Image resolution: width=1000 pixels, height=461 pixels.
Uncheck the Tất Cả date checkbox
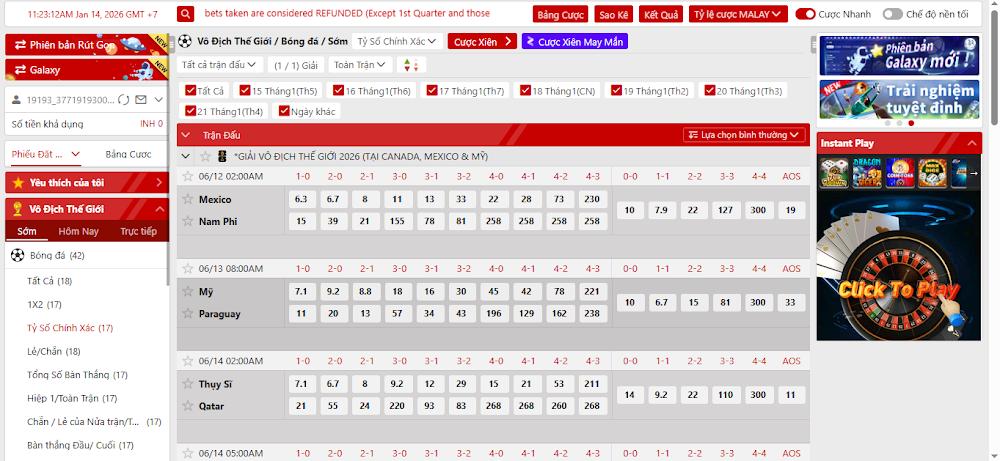[x=190, y=91]
